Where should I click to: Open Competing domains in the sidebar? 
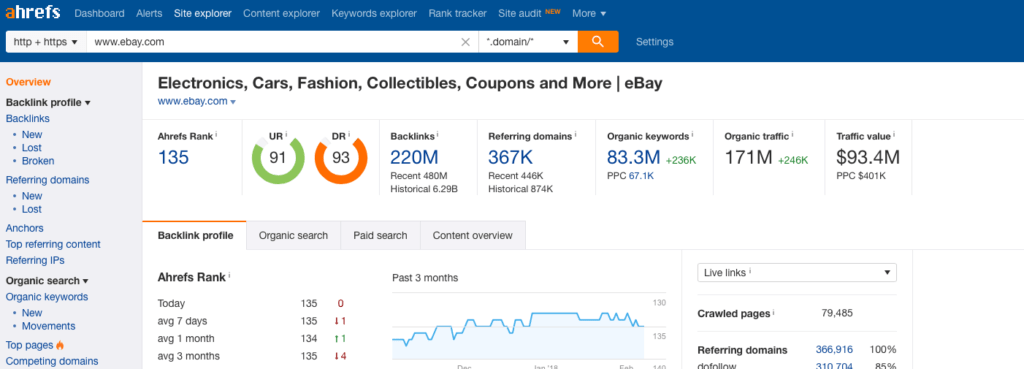click(52, 361)
